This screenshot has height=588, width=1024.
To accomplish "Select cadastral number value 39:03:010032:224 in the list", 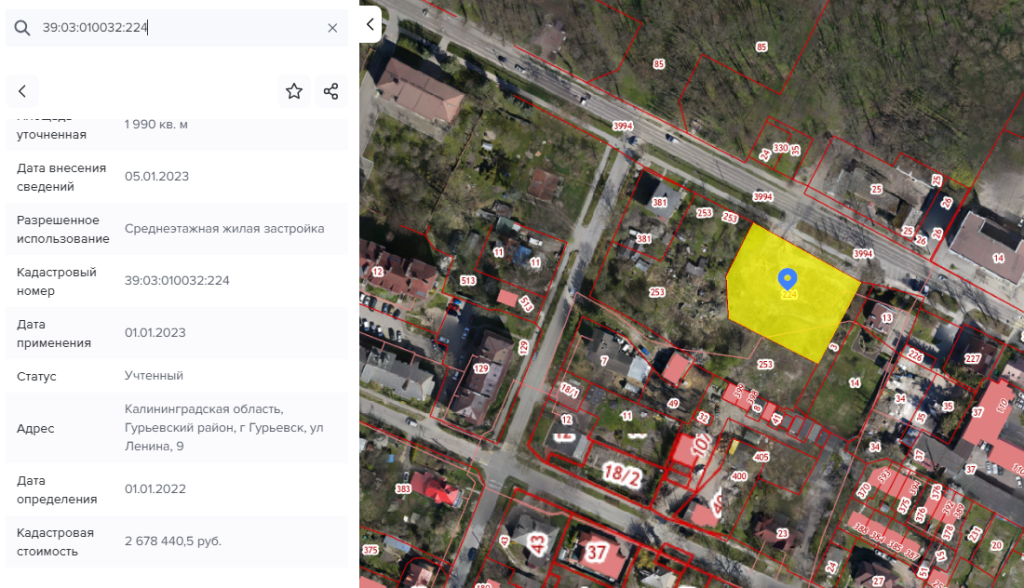I will tap(177, 281).
